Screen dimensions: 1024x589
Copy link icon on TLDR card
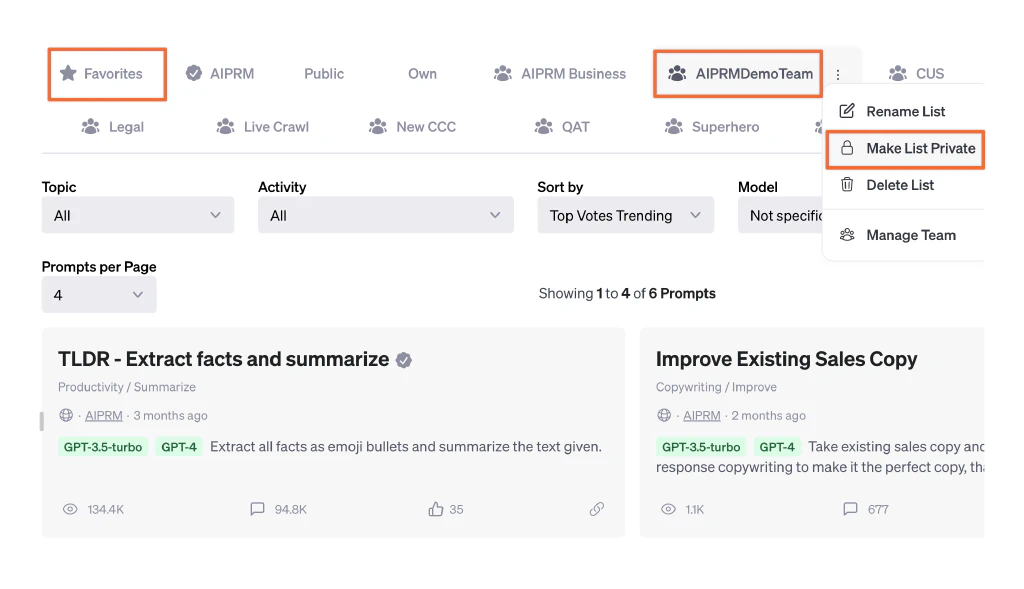coord(597,509)
